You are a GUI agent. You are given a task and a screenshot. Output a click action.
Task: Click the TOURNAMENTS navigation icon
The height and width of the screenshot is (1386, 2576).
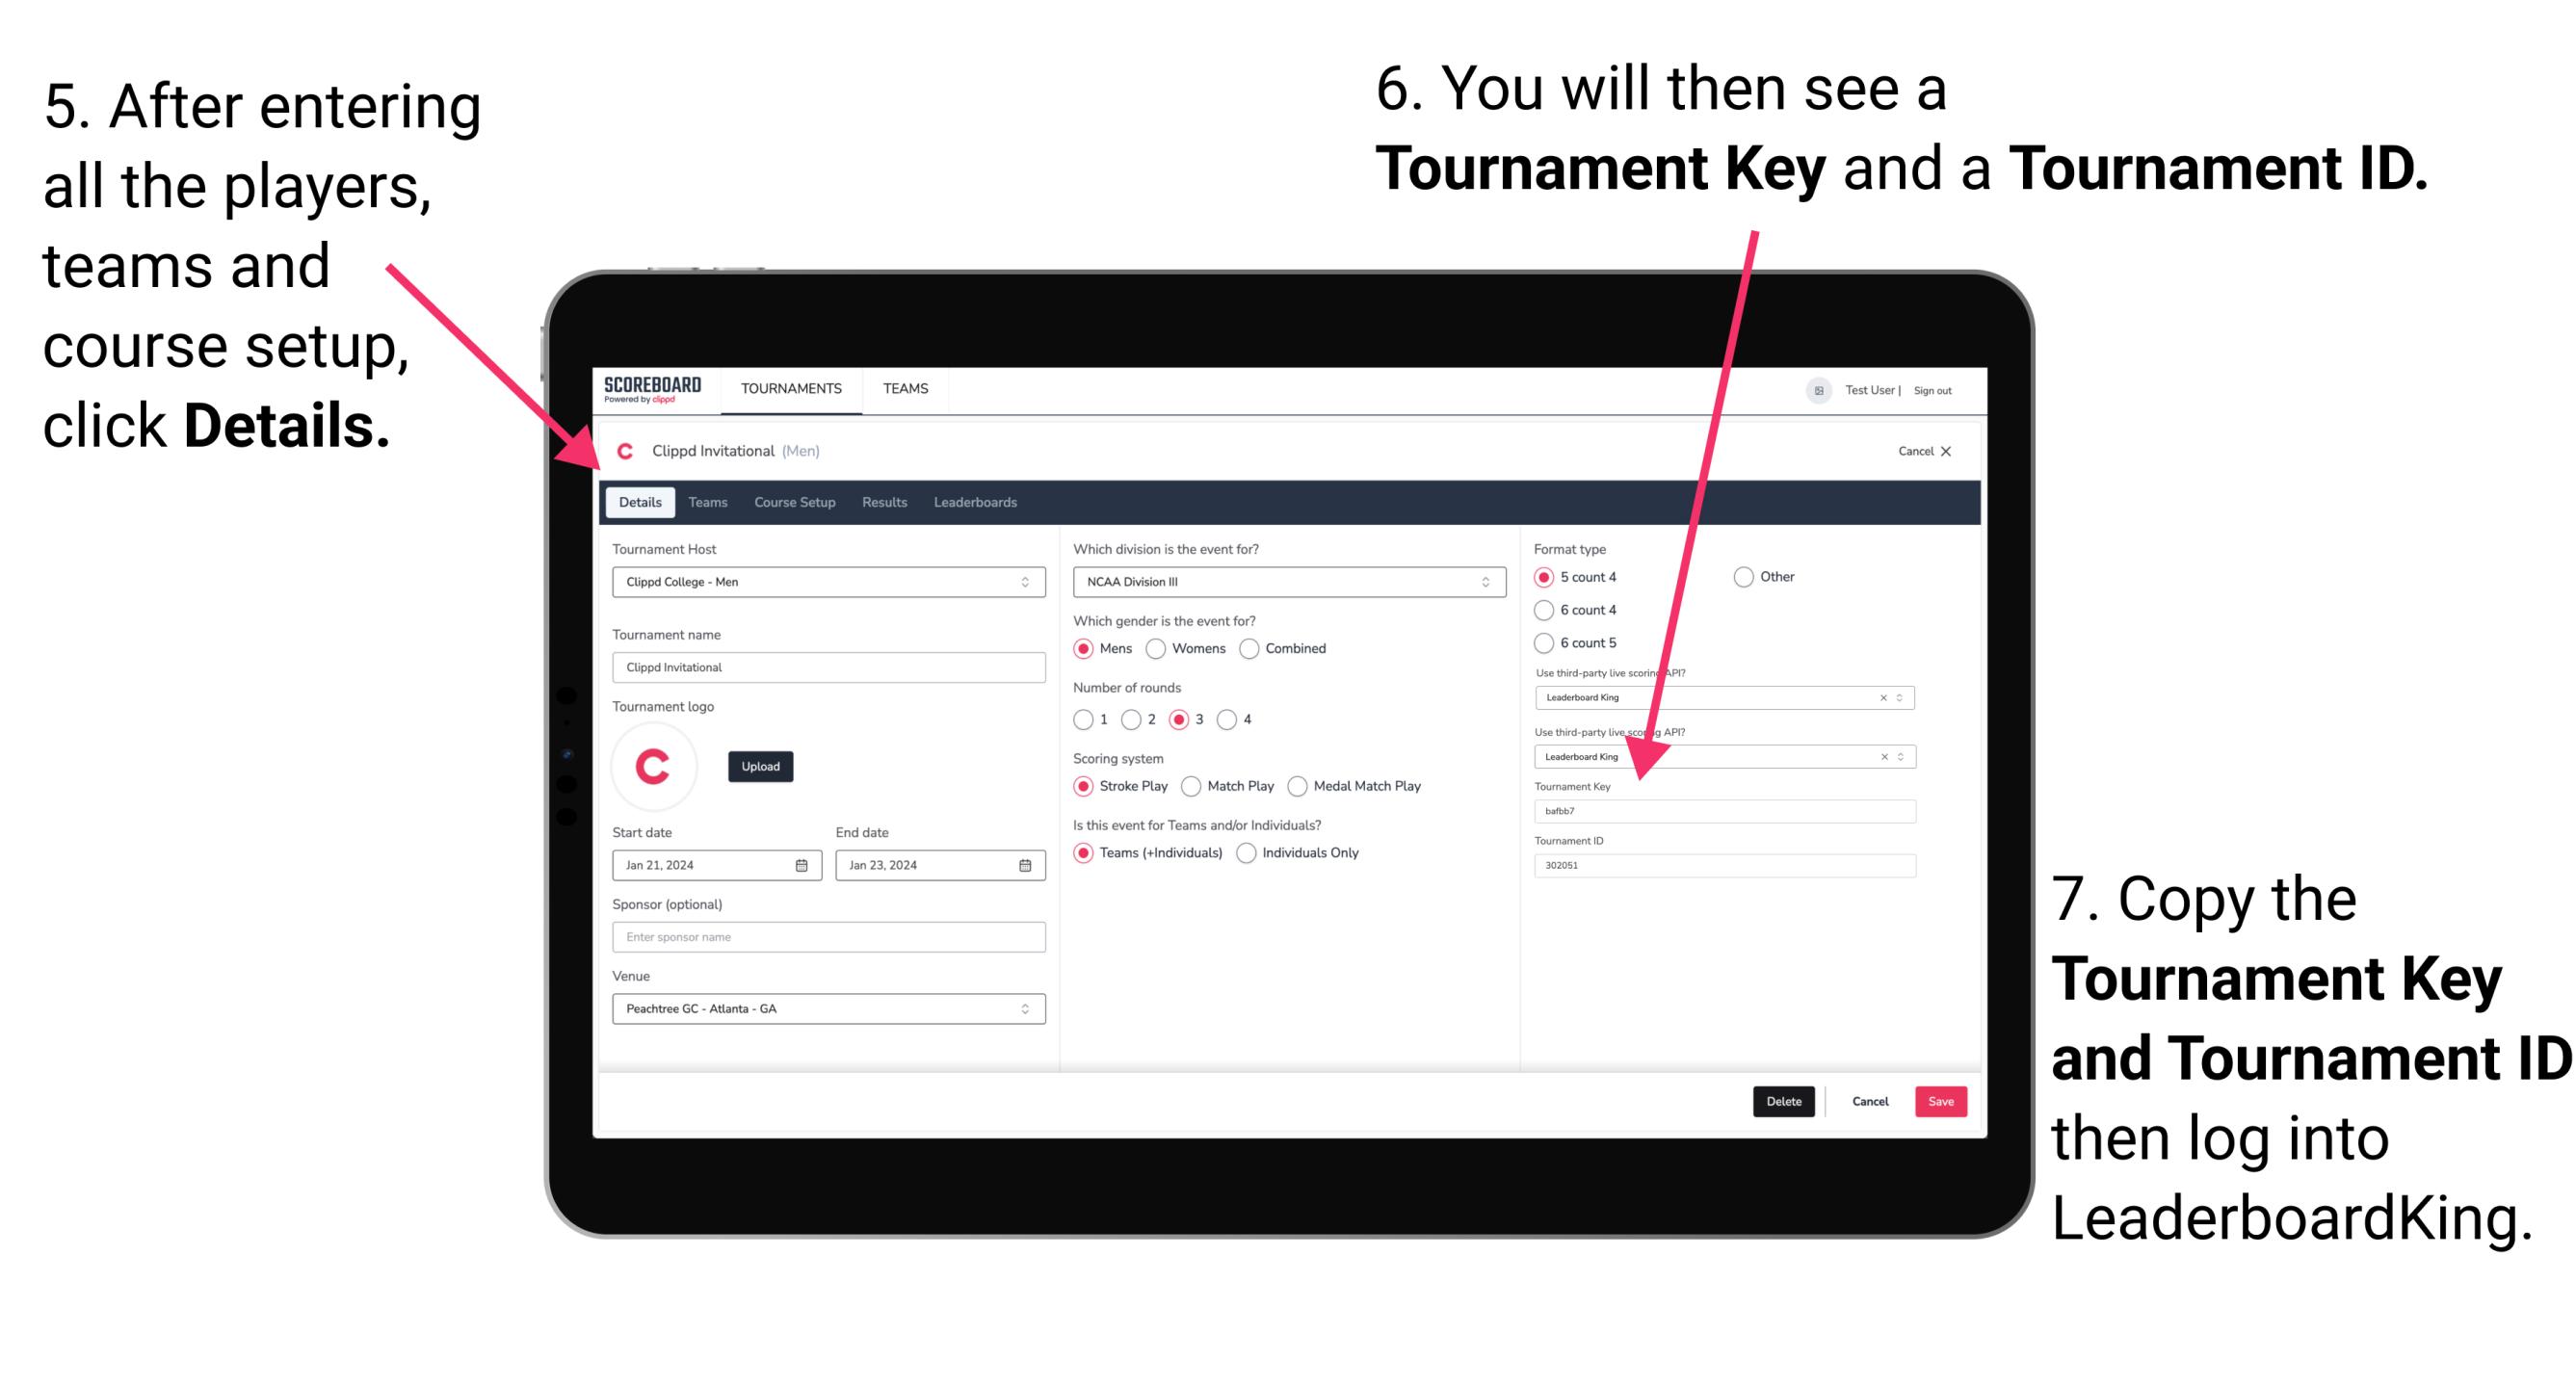(x=792, y=387)
